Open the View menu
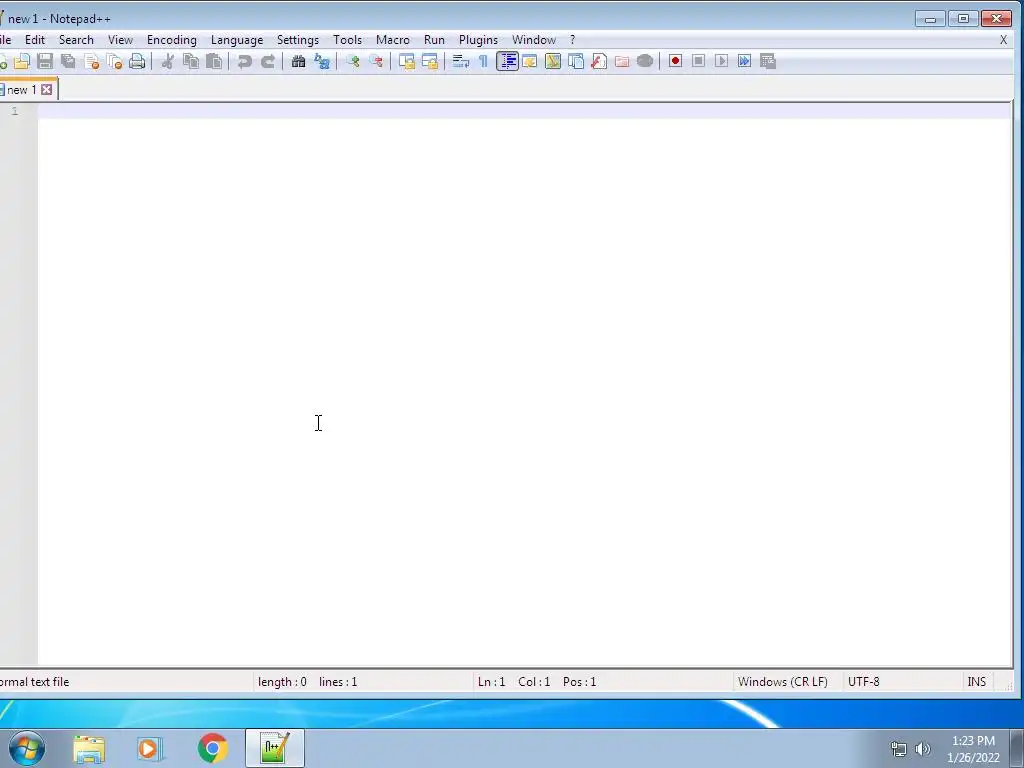The image size is (1024, 768). coord(120,40)
